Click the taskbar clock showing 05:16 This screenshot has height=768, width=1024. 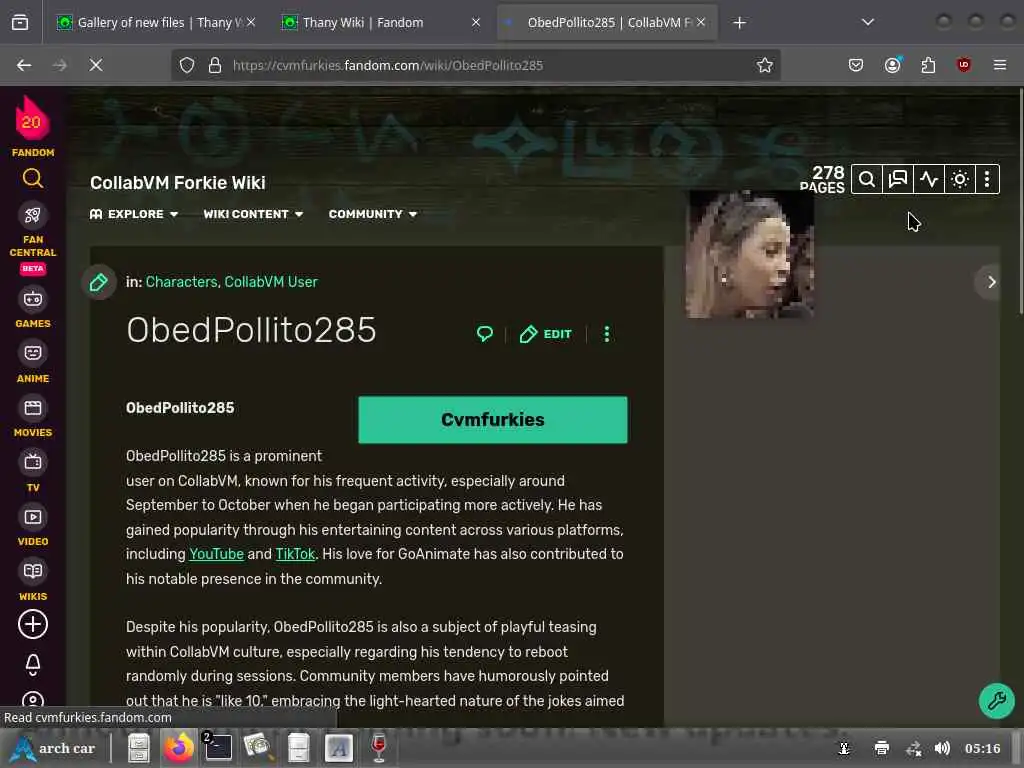[x=982, y=748]
